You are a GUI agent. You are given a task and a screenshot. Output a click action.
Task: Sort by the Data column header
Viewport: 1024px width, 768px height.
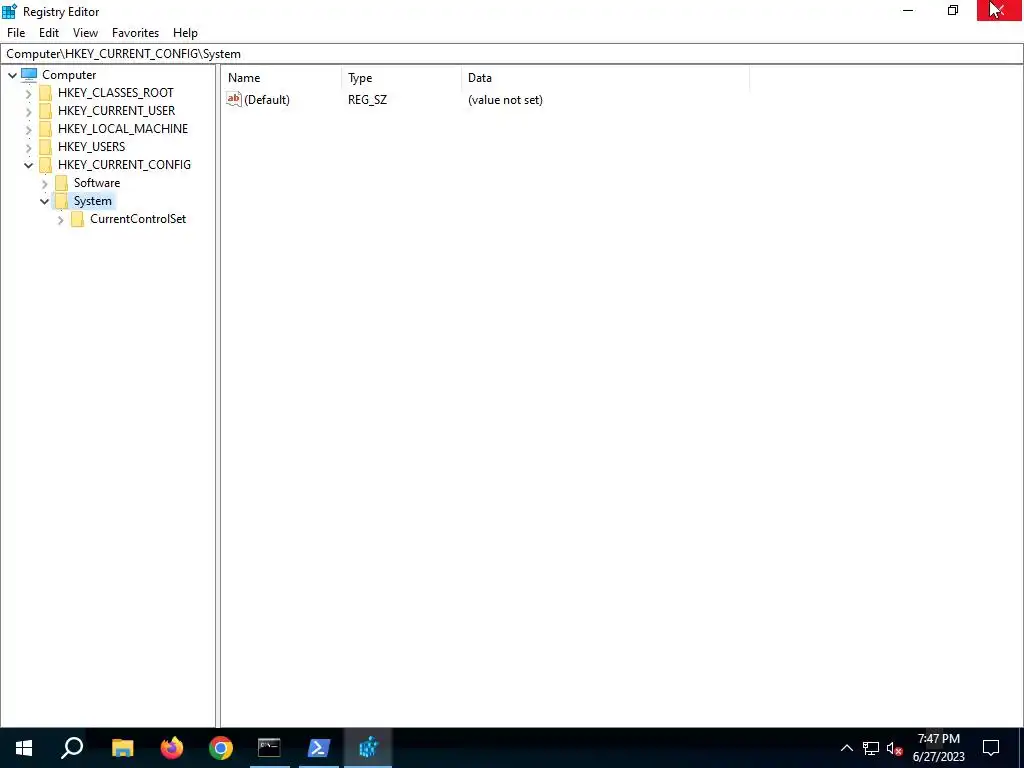click(605, 78)
